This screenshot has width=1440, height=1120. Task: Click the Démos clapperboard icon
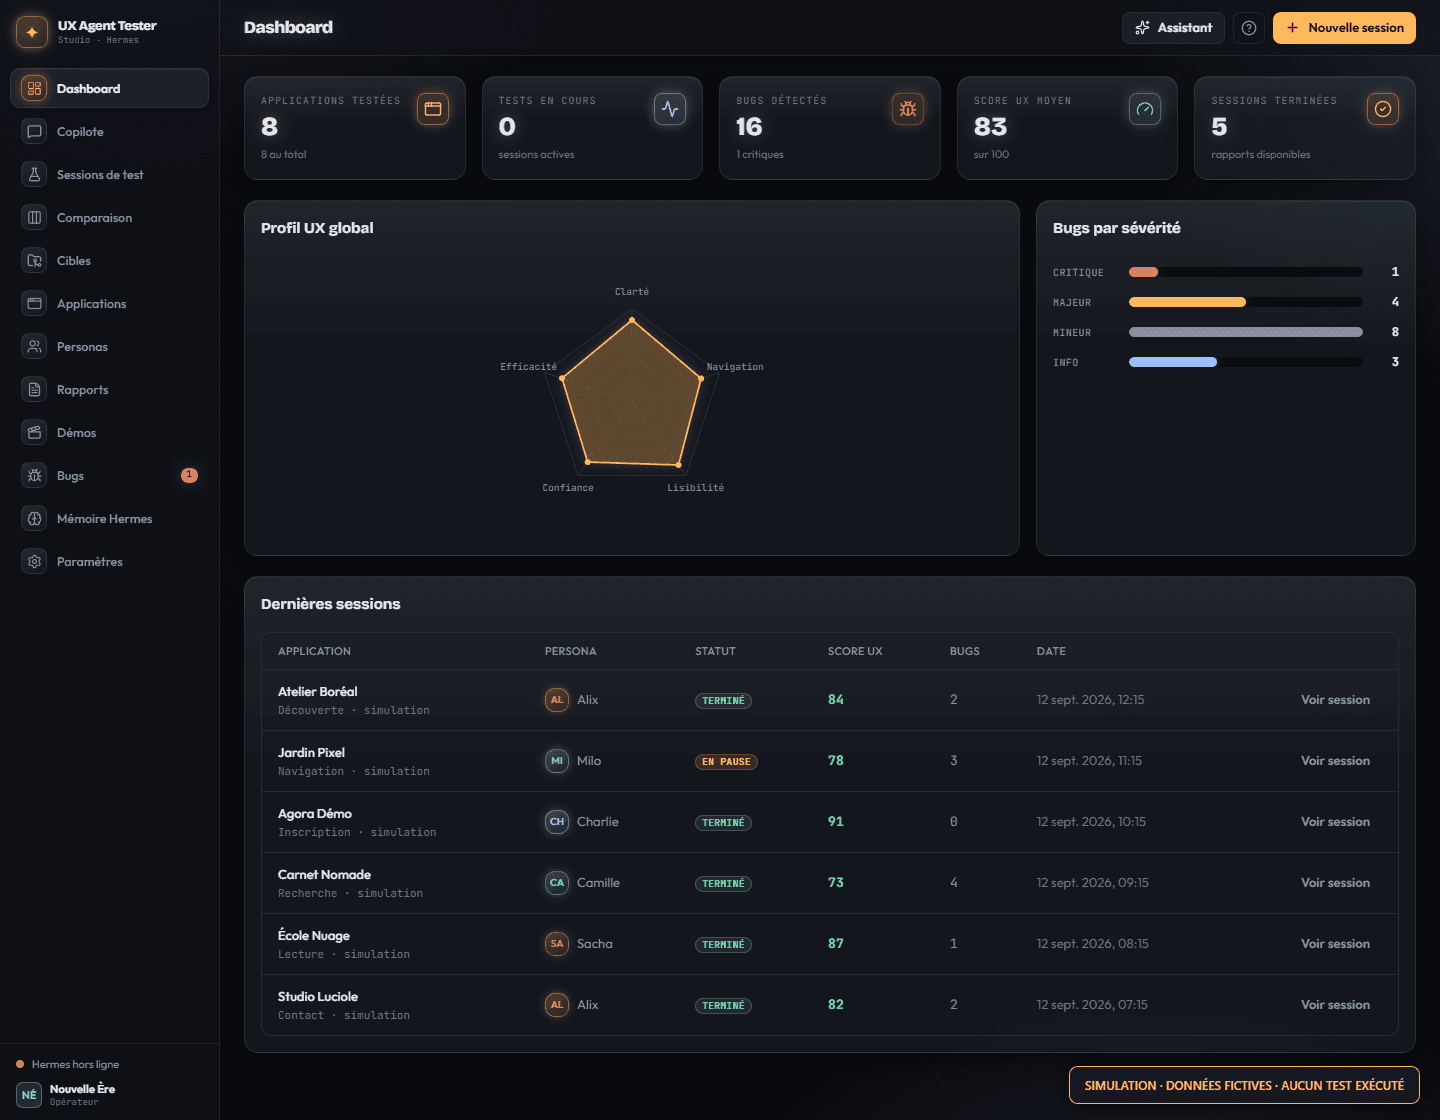(x=34, y=432)
